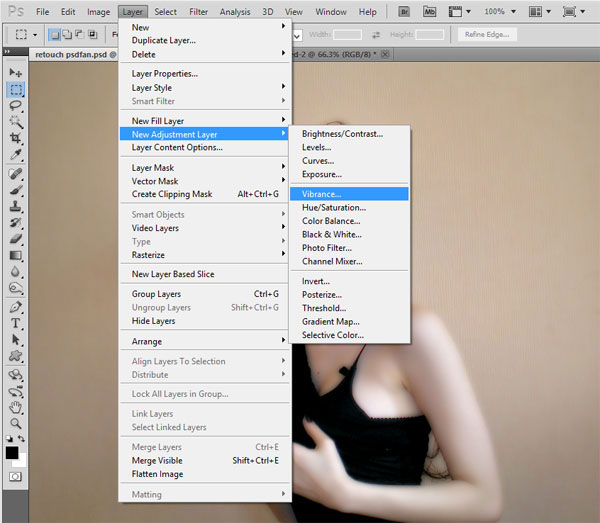The image size is (600, 523).
Task: Select the Rectangular Marquee tool
Action: (x=15, y=90)
